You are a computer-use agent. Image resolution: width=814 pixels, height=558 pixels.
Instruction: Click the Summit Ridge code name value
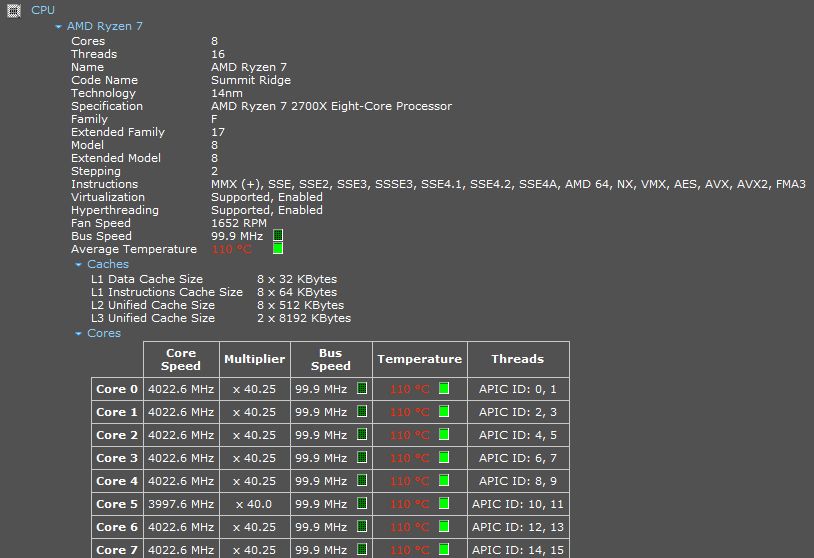[251, 80]
